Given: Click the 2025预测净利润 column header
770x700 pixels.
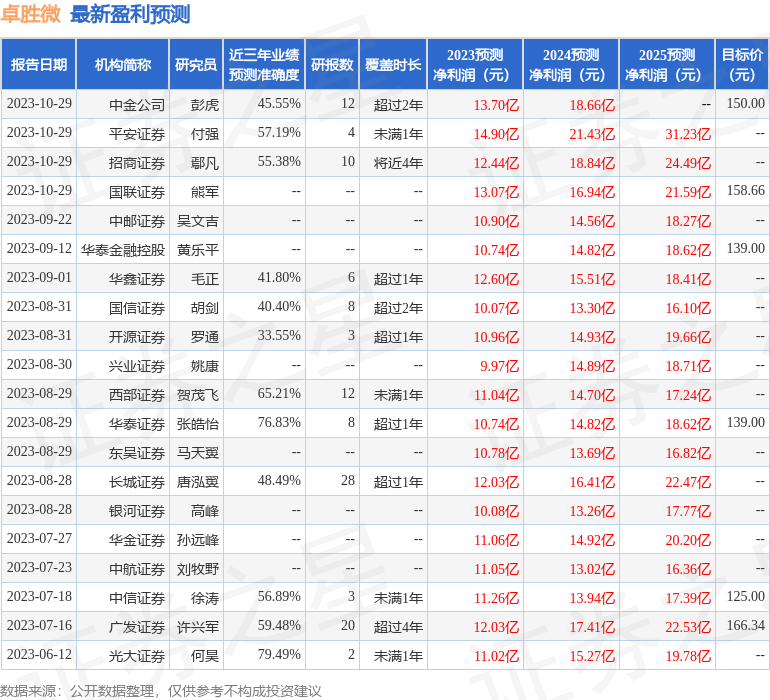Looking at the screenshot, I should click(x=667, y=65).
